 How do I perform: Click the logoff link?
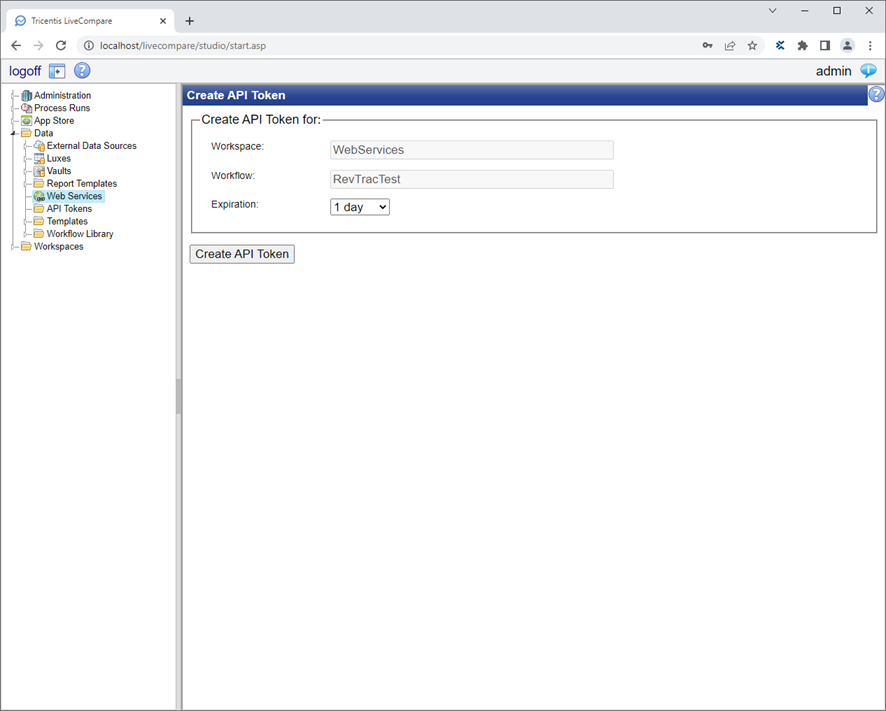[24, 71]
